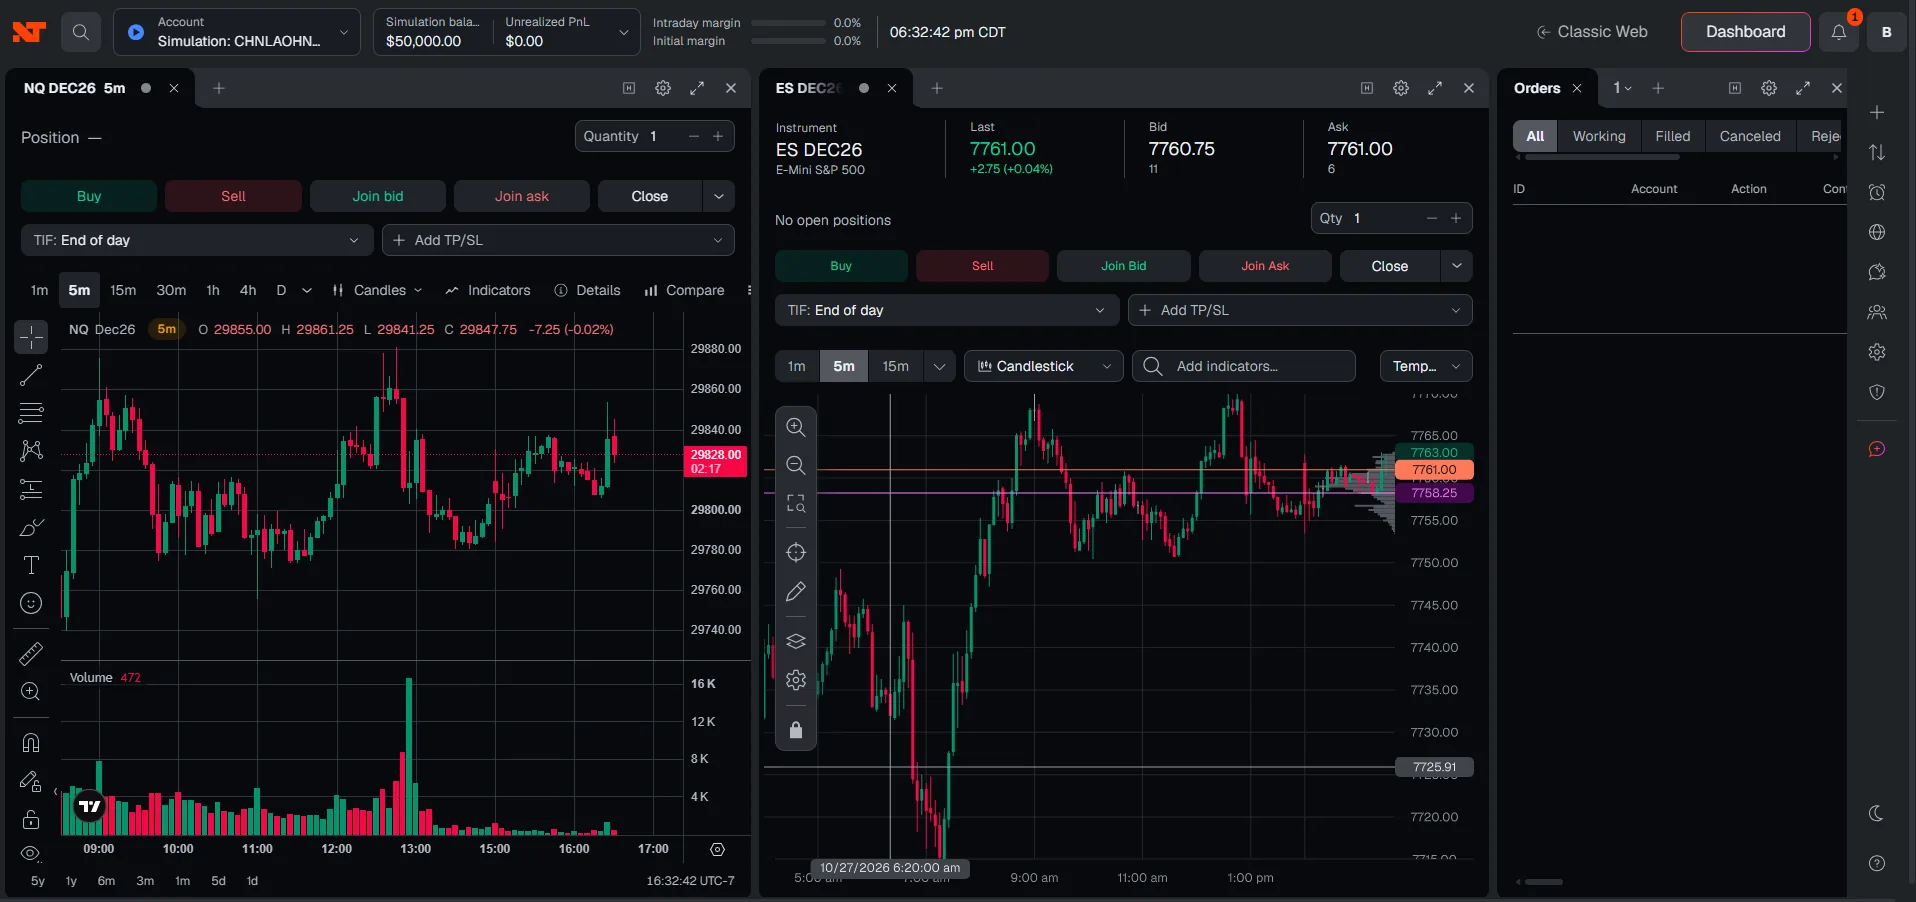Click the zoom out tool in ES chart
The width and height of the screenshot is (1916, 902).
796,465
